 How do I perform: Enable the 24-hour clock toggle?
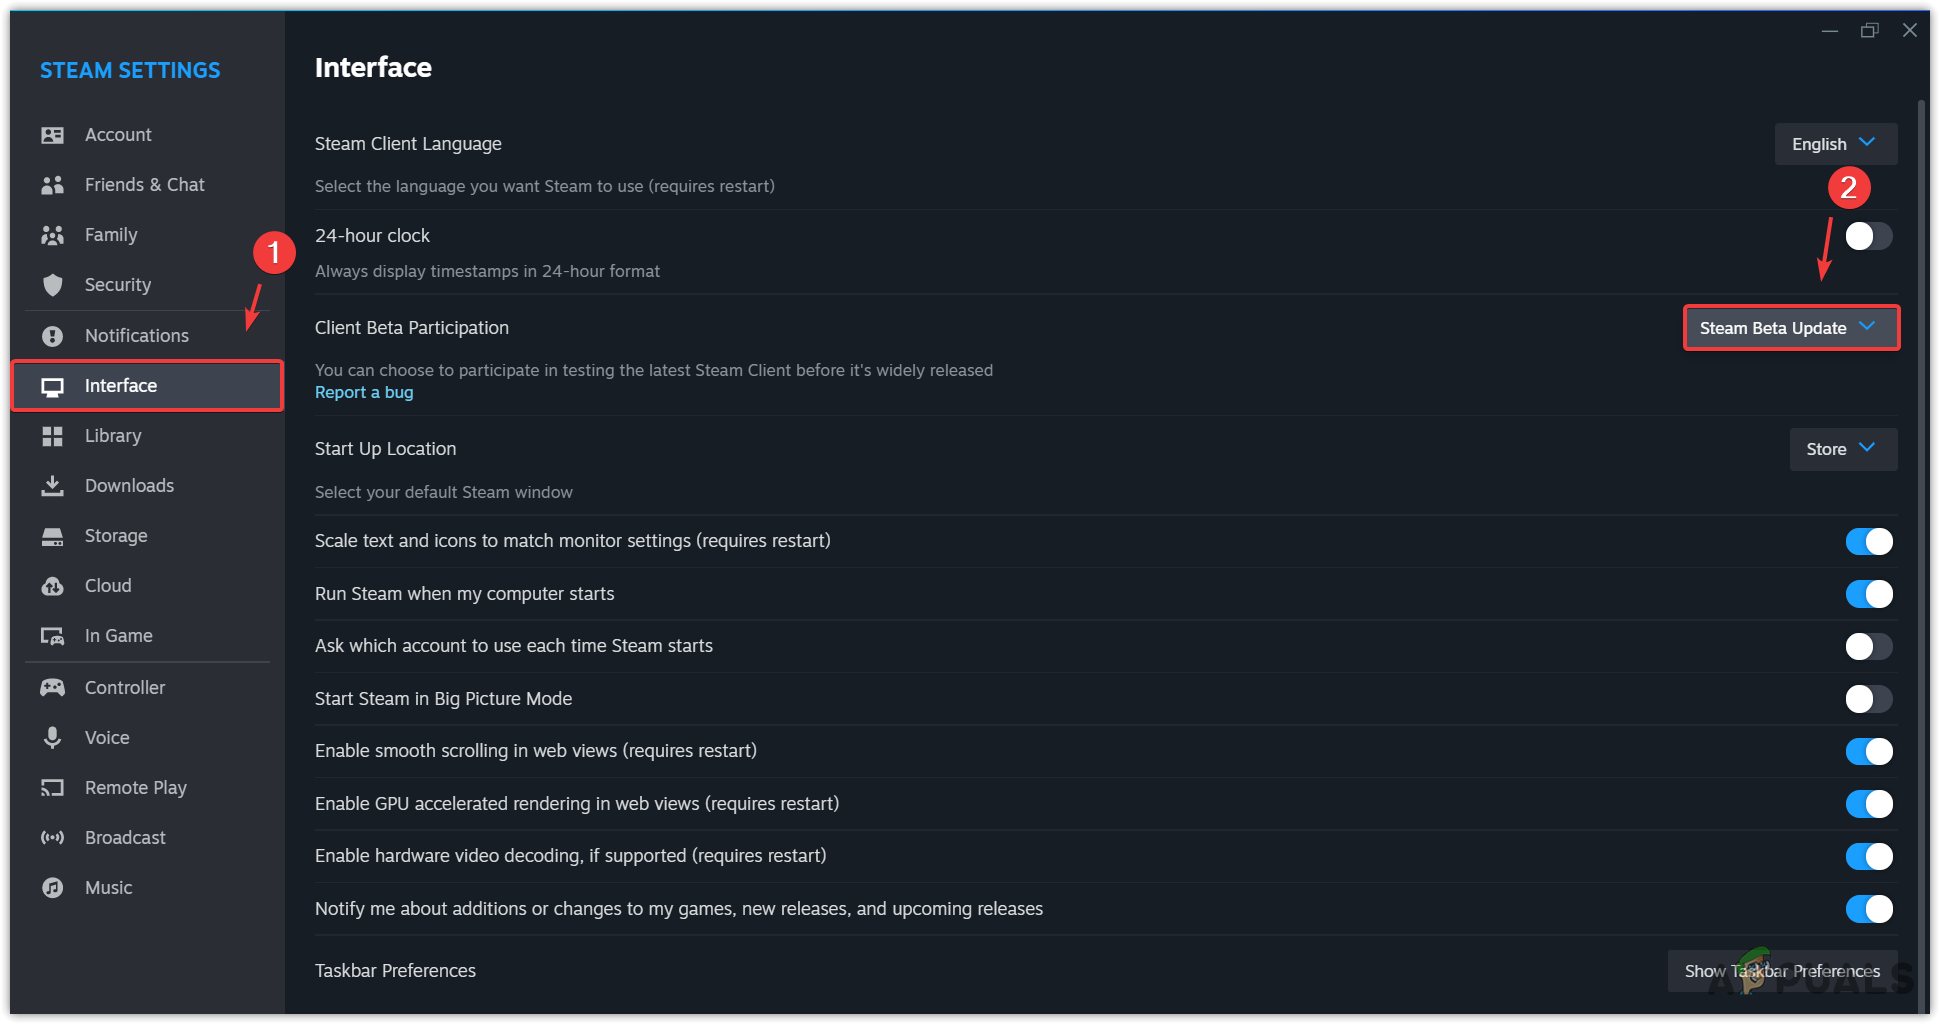(x=1868, y=236)
